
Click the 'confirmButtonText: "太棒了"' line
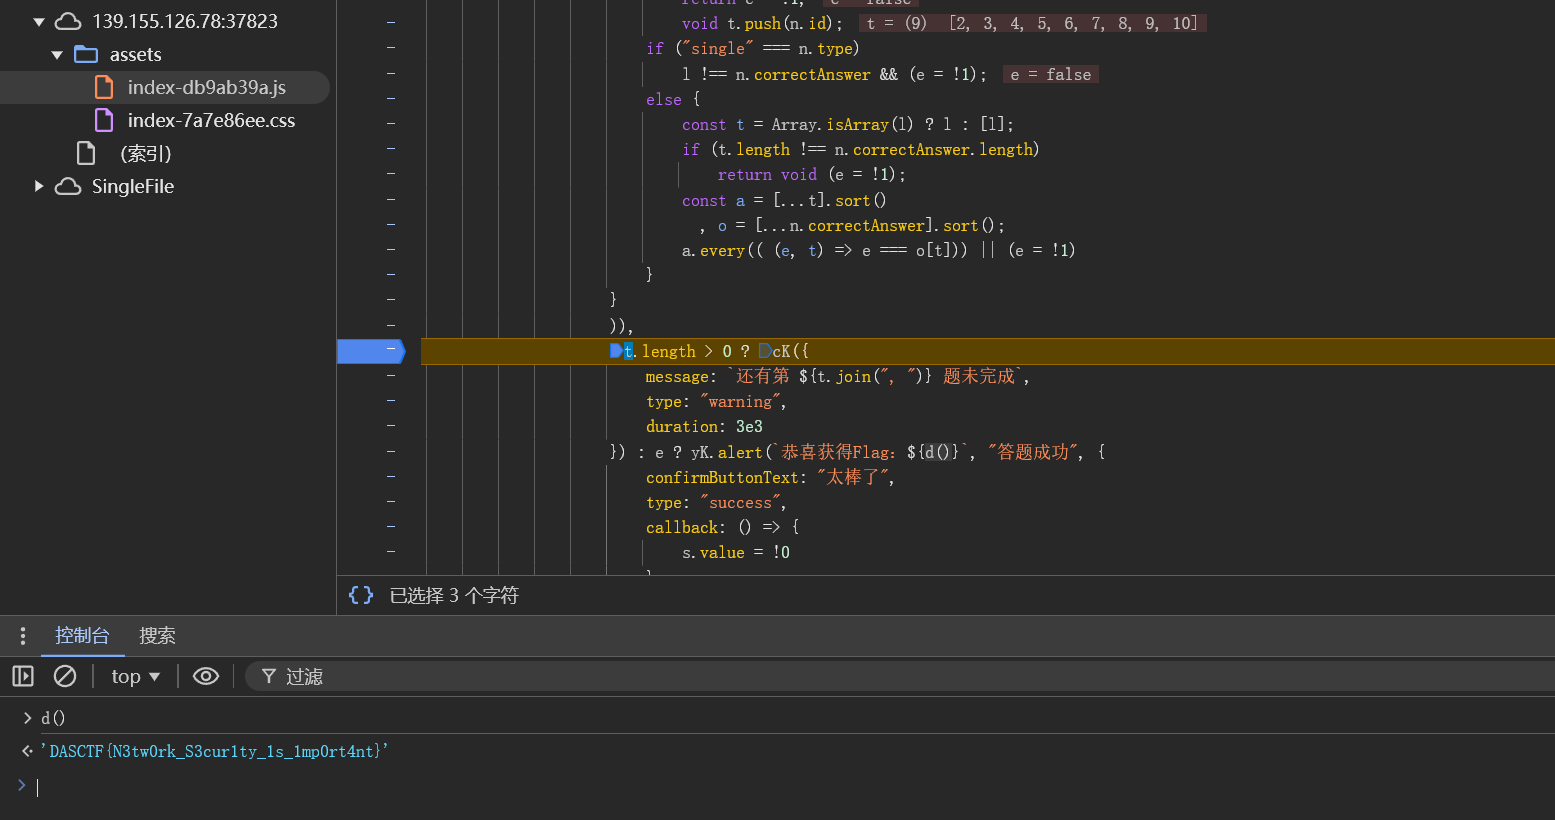(x=770, y=477)
